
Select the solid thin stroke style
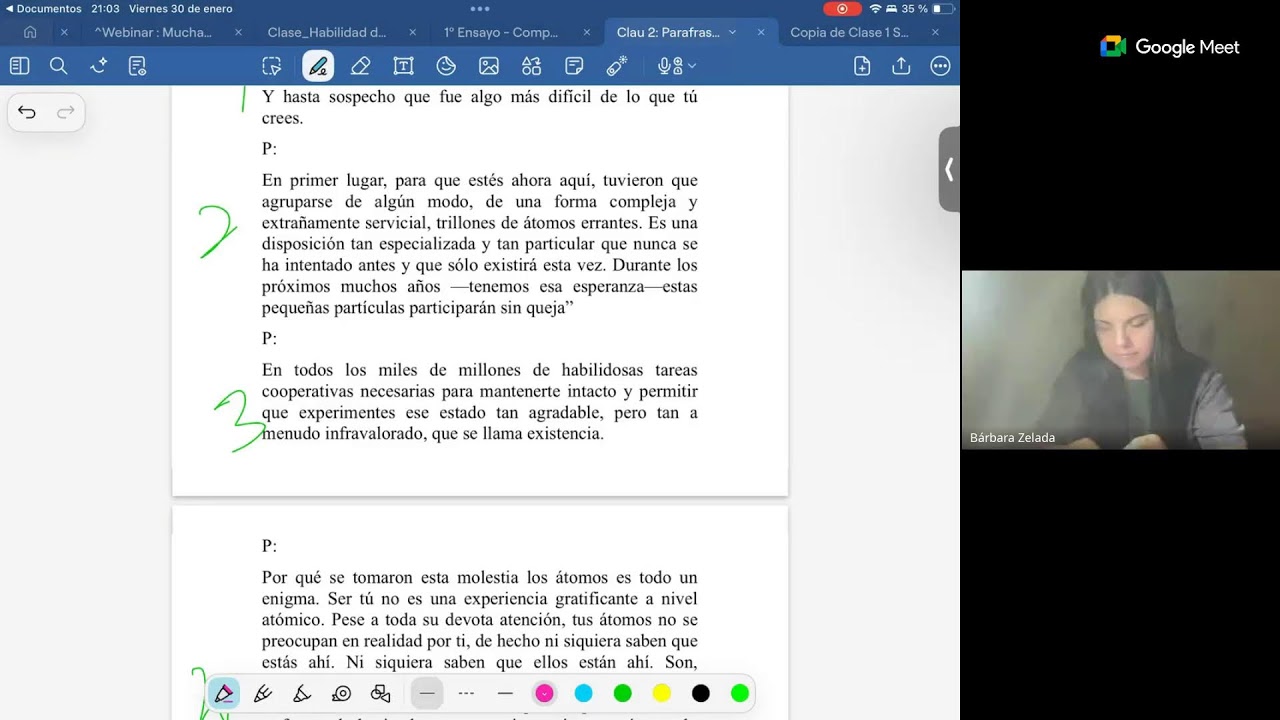[427, 693]
